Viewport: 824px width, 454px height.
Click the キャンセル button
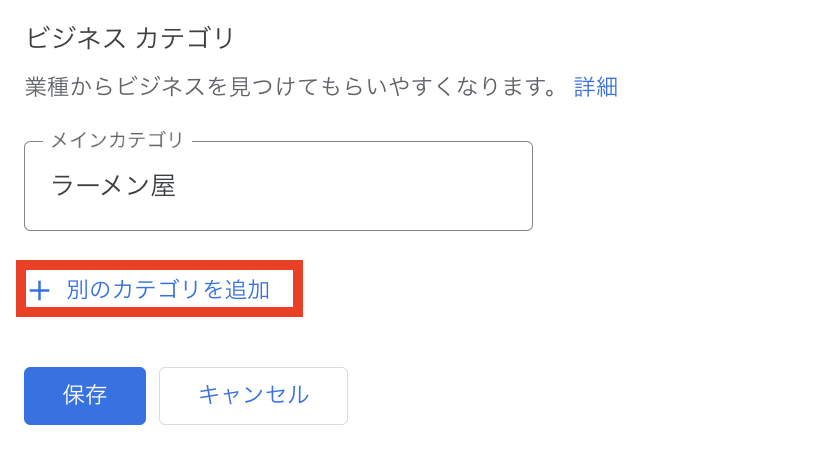(253, 395)
